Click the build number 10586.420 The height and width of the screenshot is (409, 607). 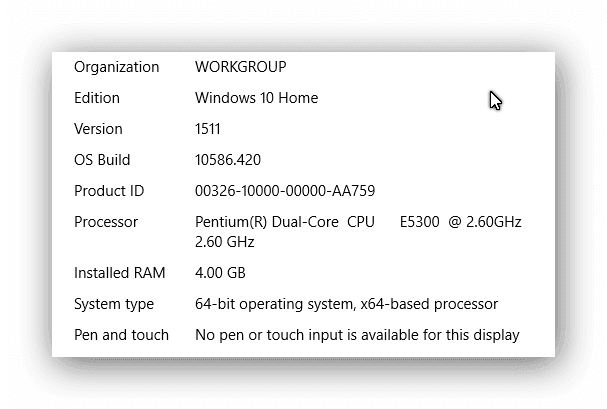click(x=228, y=160)
